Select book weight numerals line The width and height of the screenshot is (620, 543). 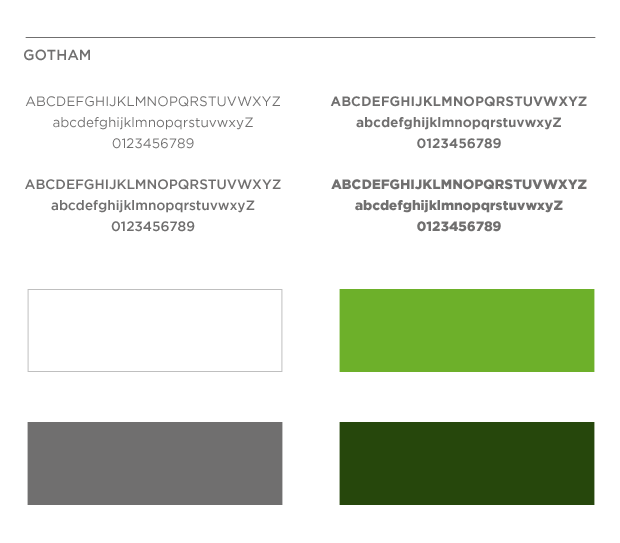tap(153, 226)
